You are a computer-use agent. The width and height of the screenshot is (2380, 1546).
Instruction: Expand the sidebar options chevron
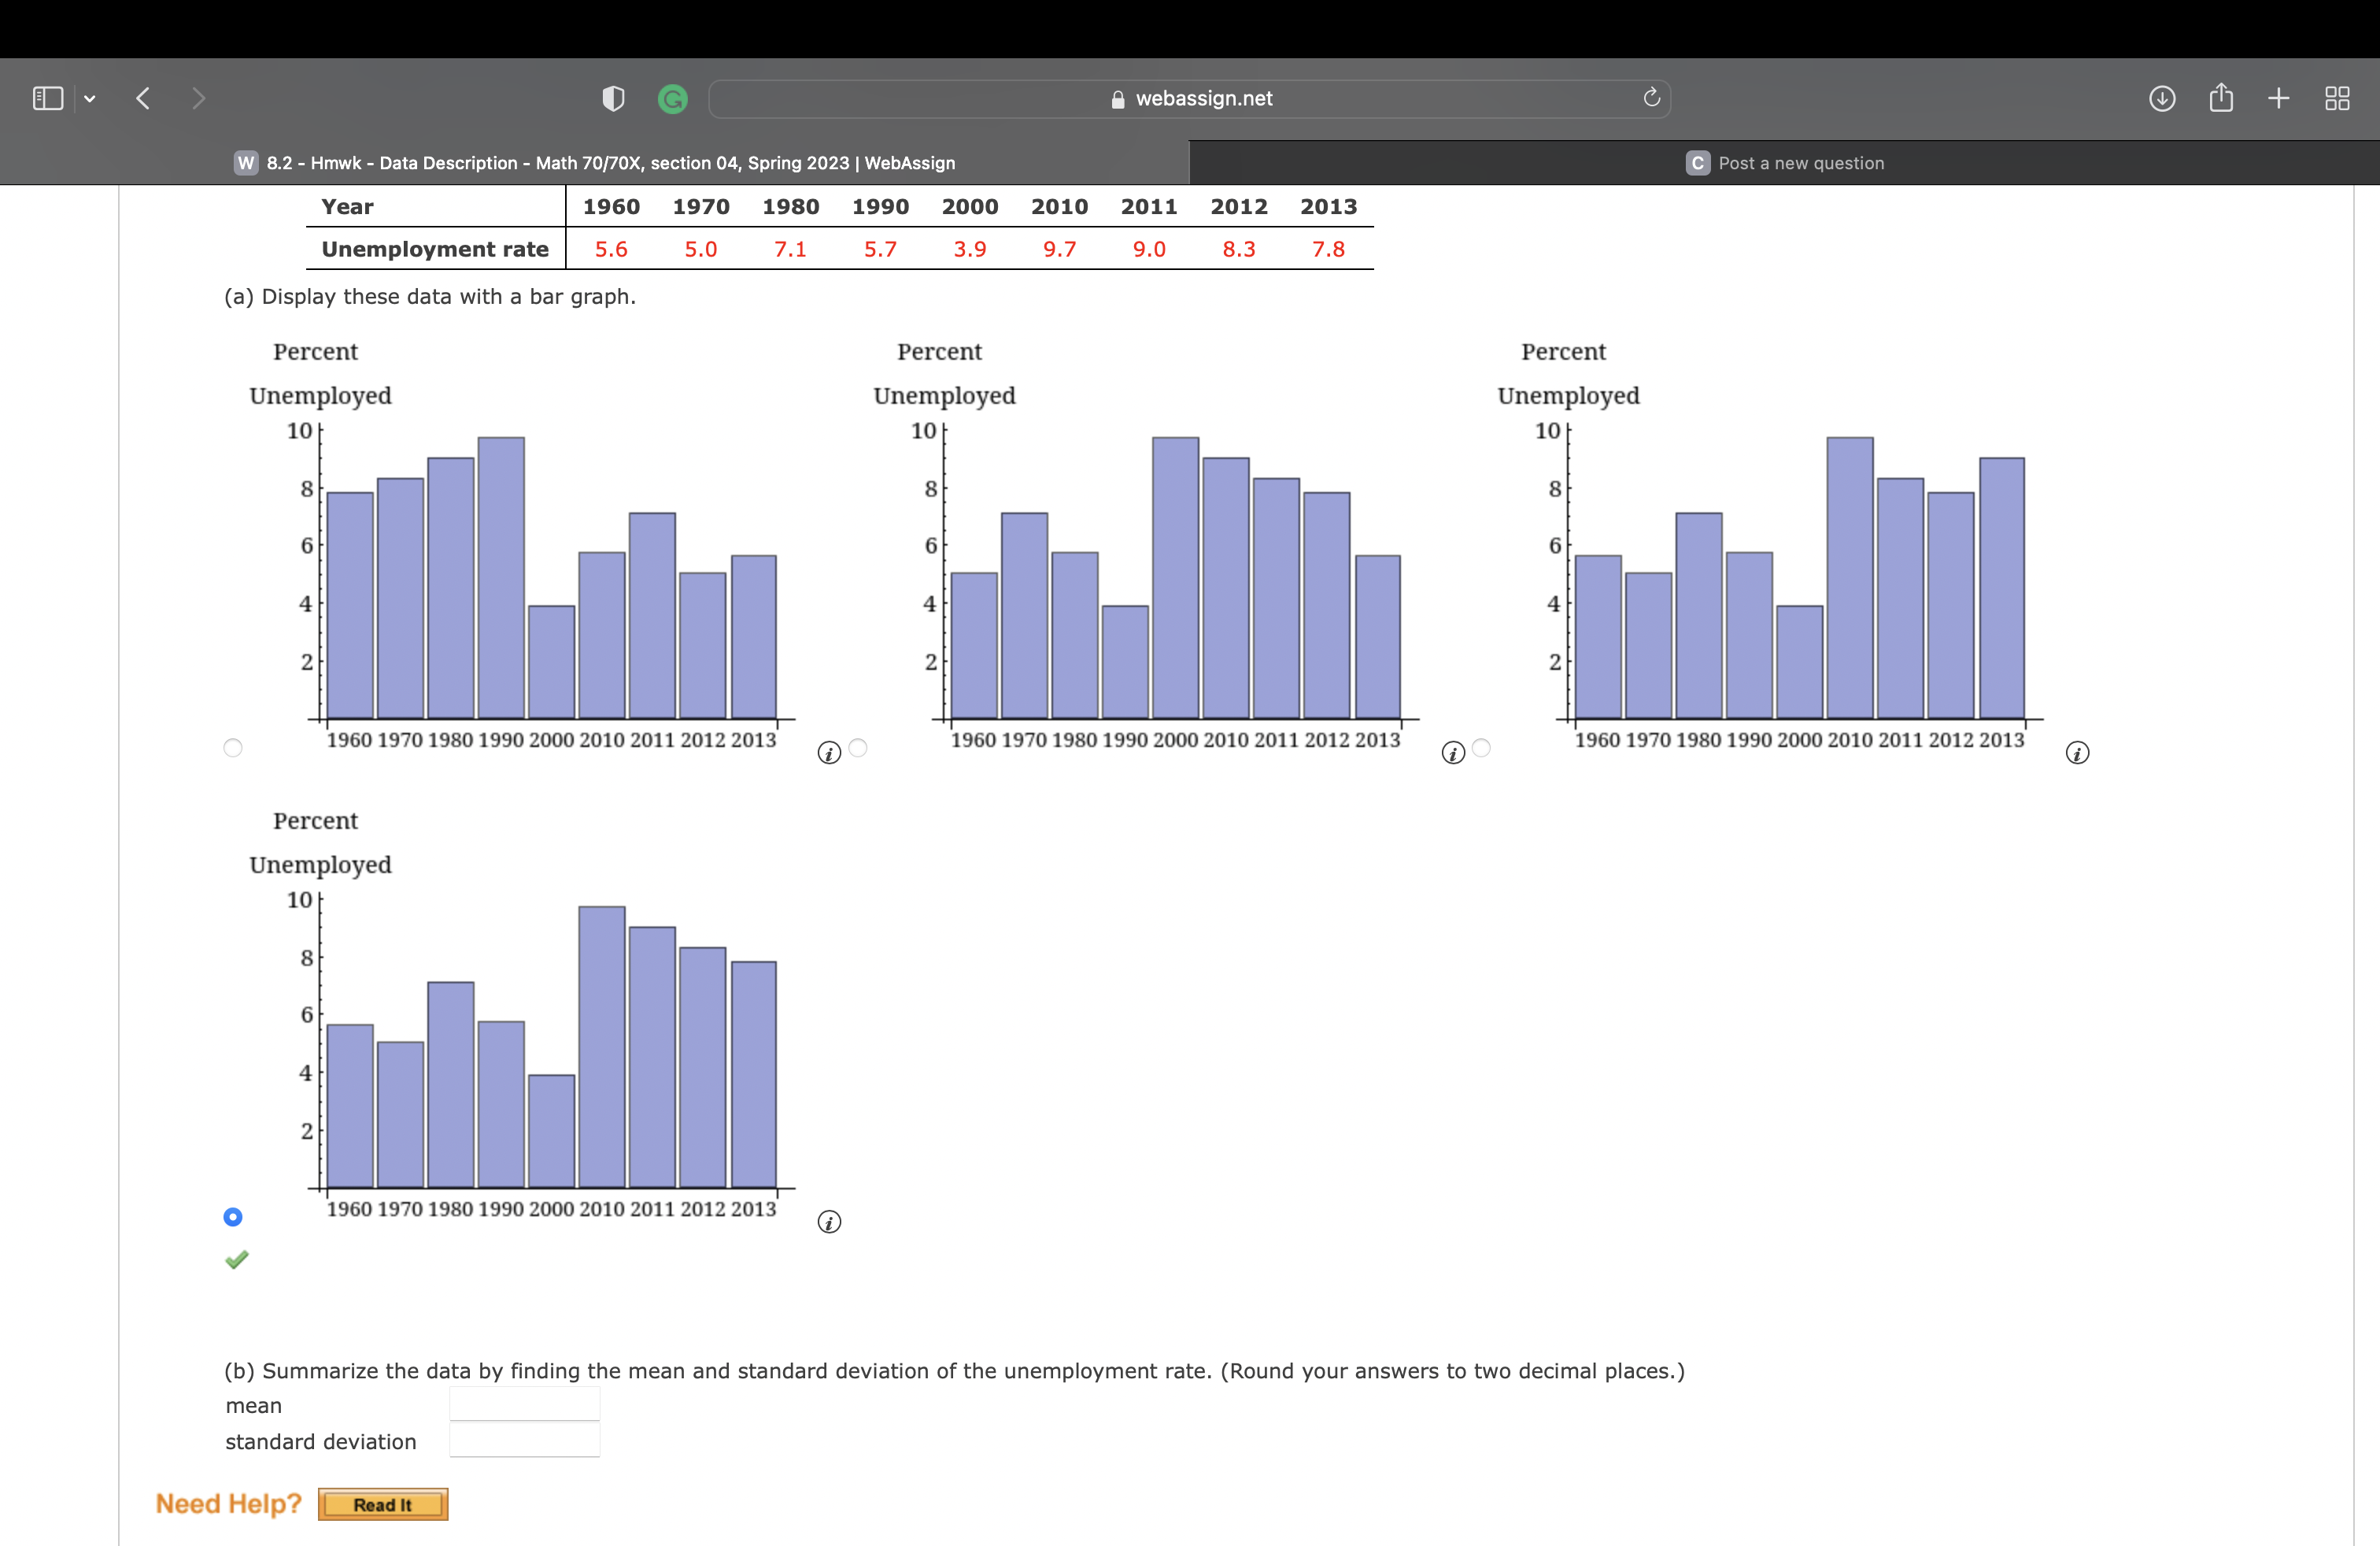pos(90,97)
